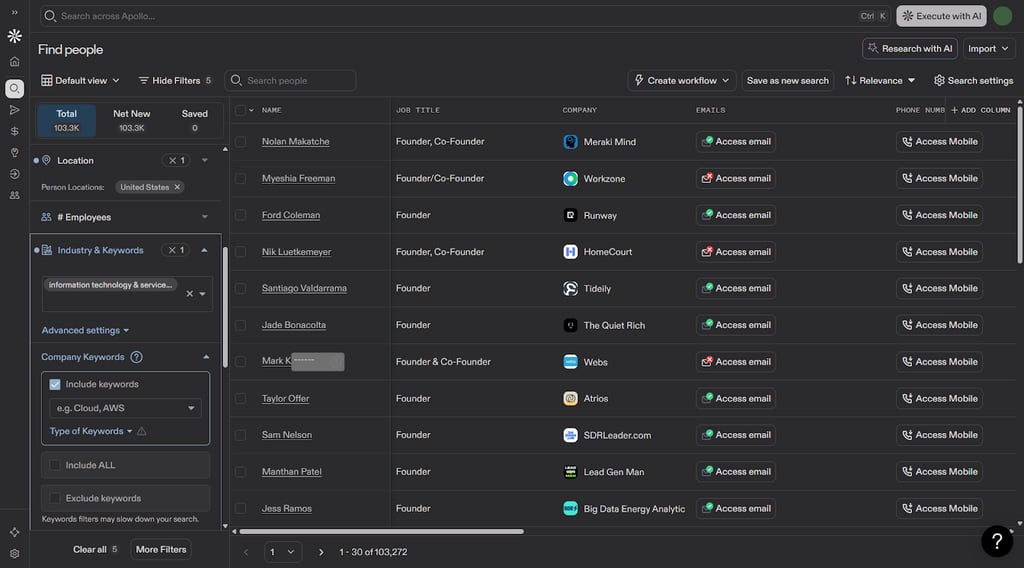Click the HomeCourt company logo
The height and width of the screenshot is (568, 1024).
tap(570, 251)
